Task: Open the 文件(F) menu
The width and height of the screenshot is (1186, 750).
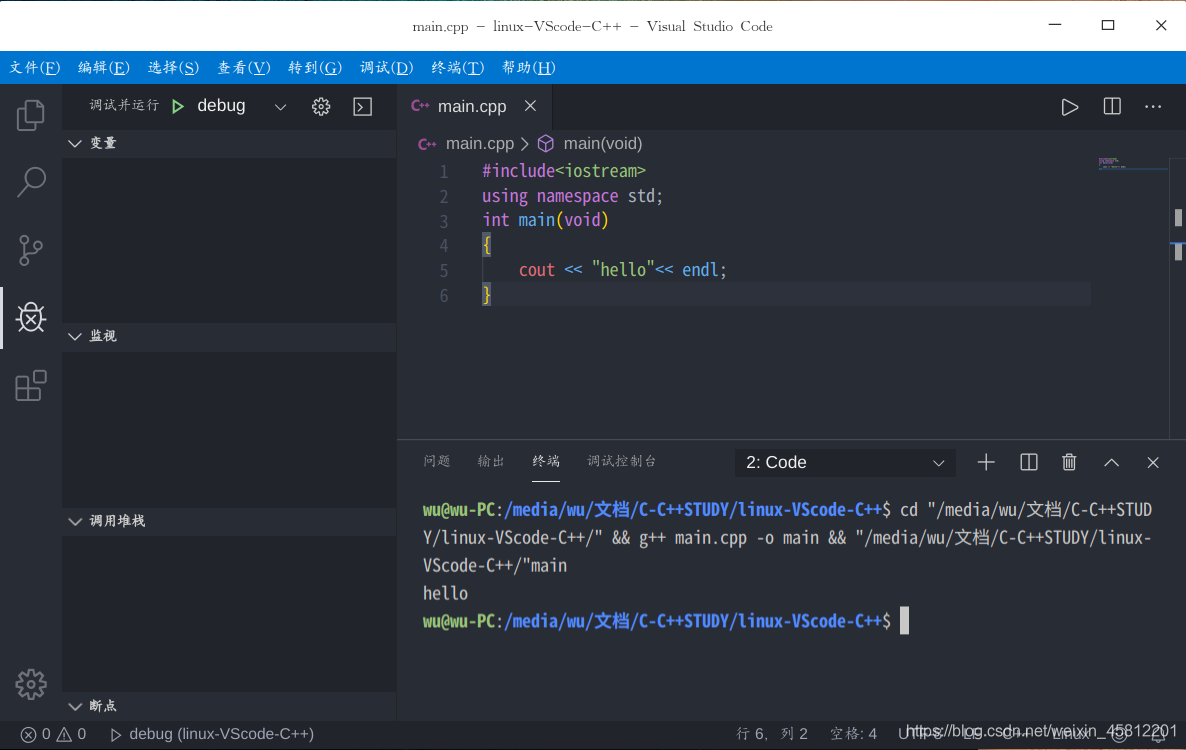Action: [35, 68]
